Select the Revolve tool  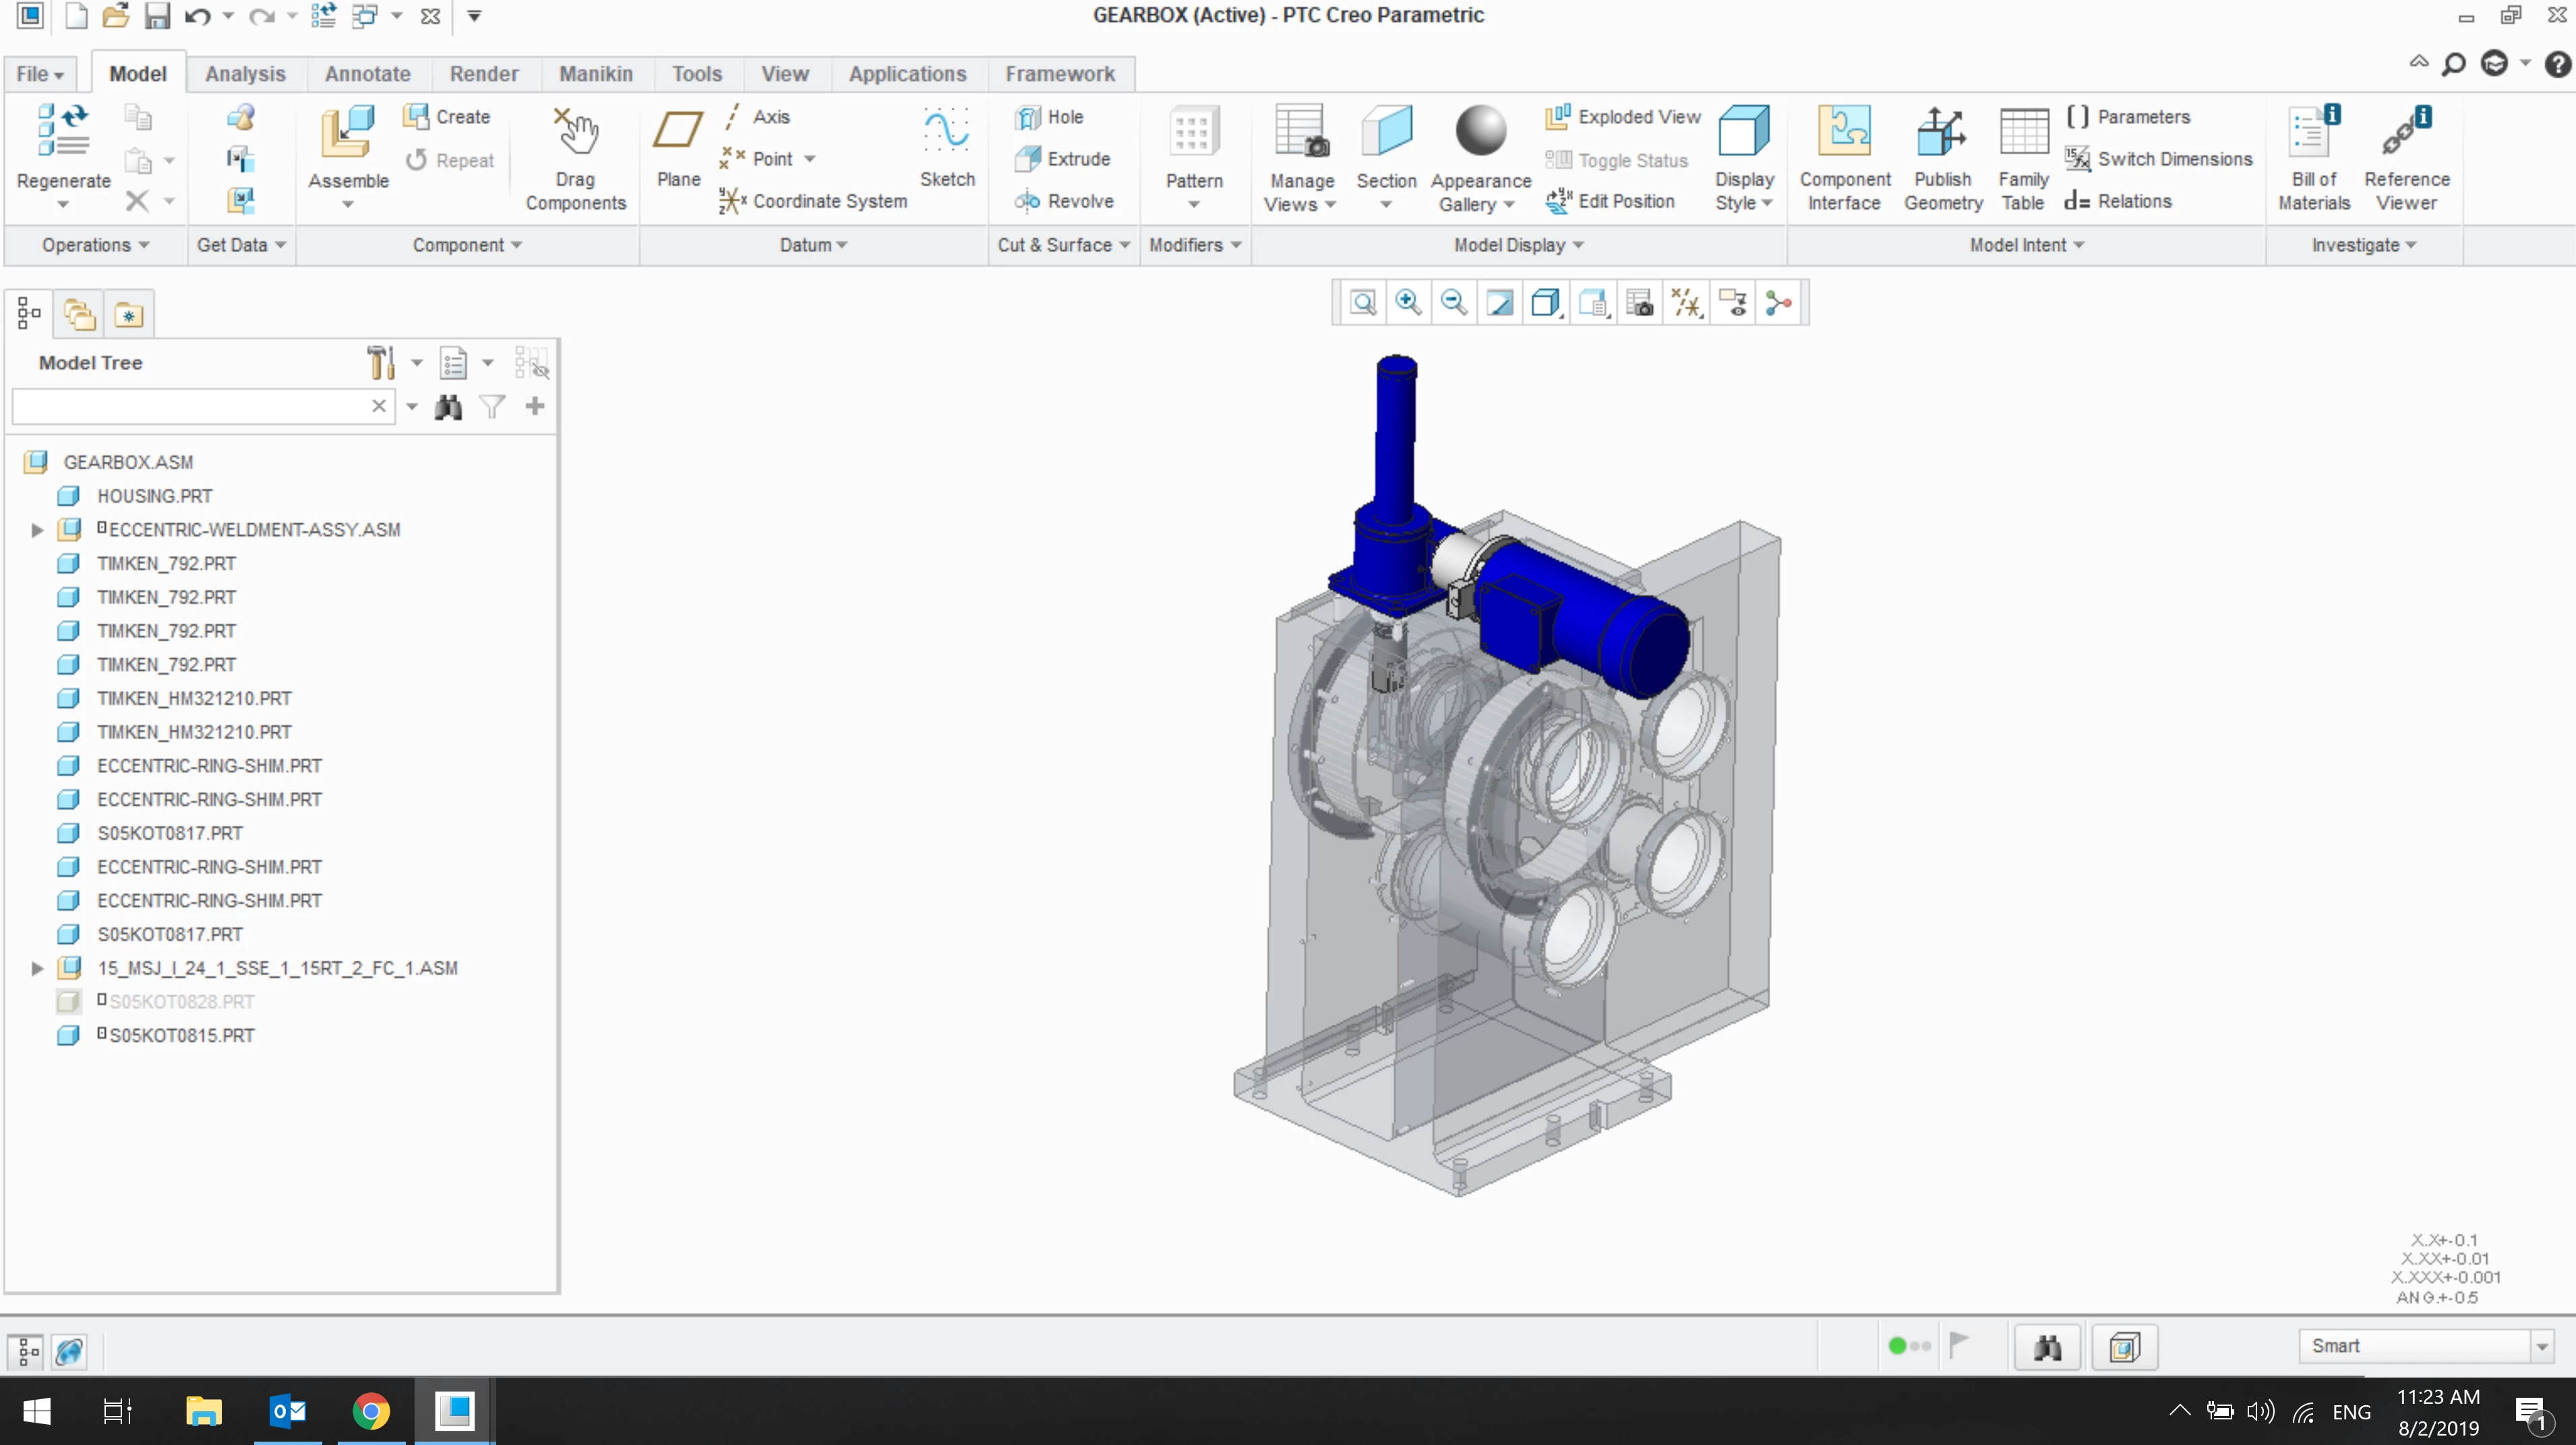(x=1064, y=201)
